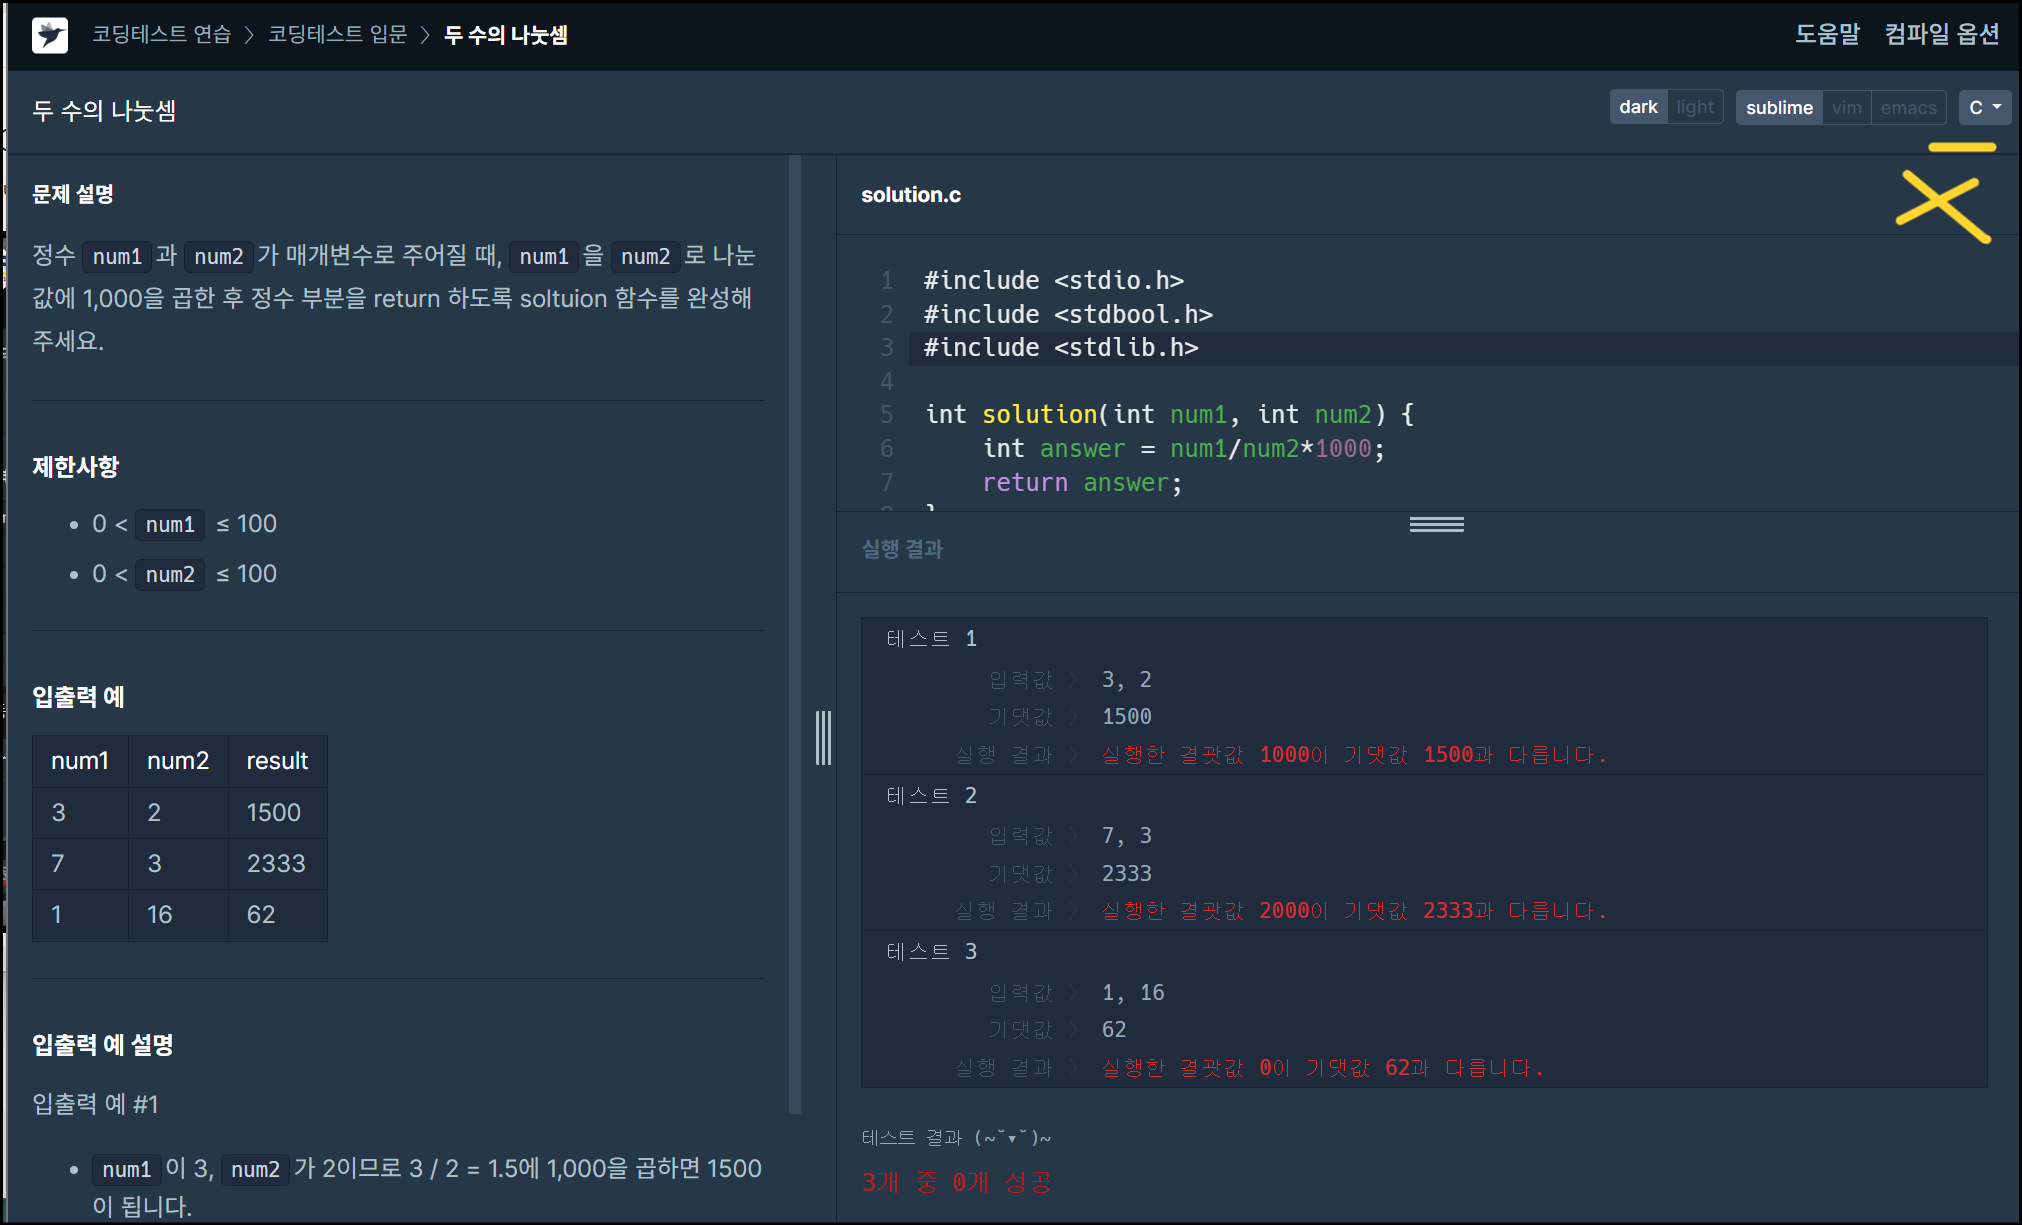2022x1225 pixels.
Task: Switch editor theme to light
Action: [x=1694, y=107]
